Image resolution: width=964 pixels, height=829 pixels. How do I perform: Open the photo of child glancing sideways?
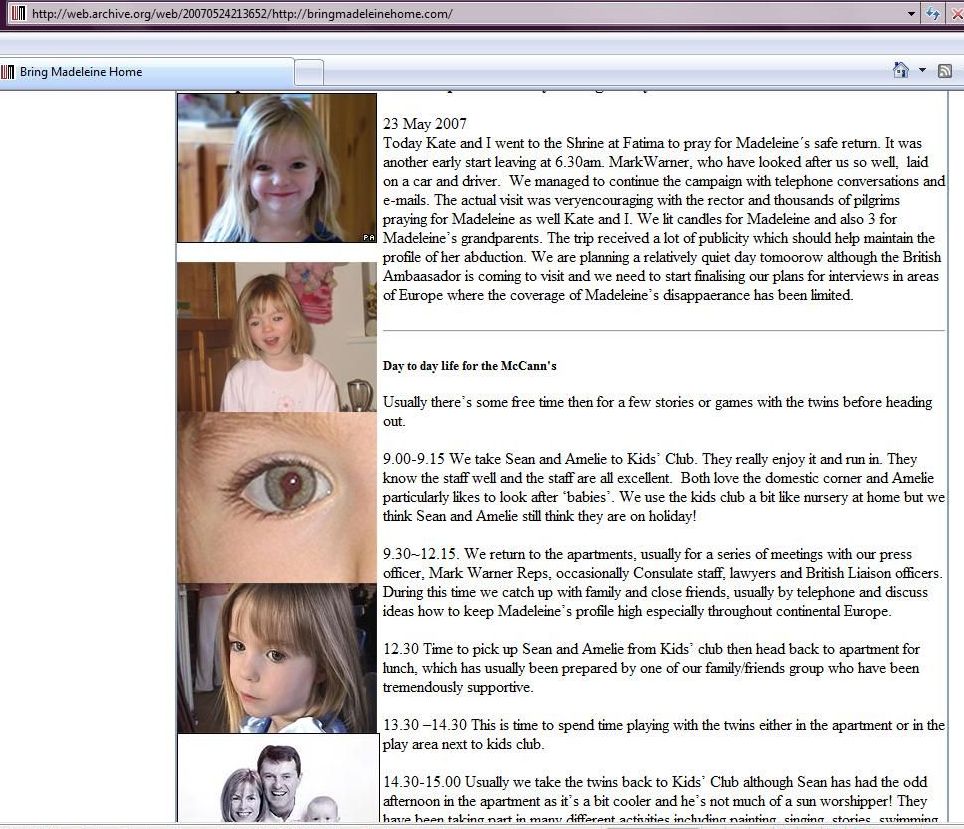click(x=277, y=658)
